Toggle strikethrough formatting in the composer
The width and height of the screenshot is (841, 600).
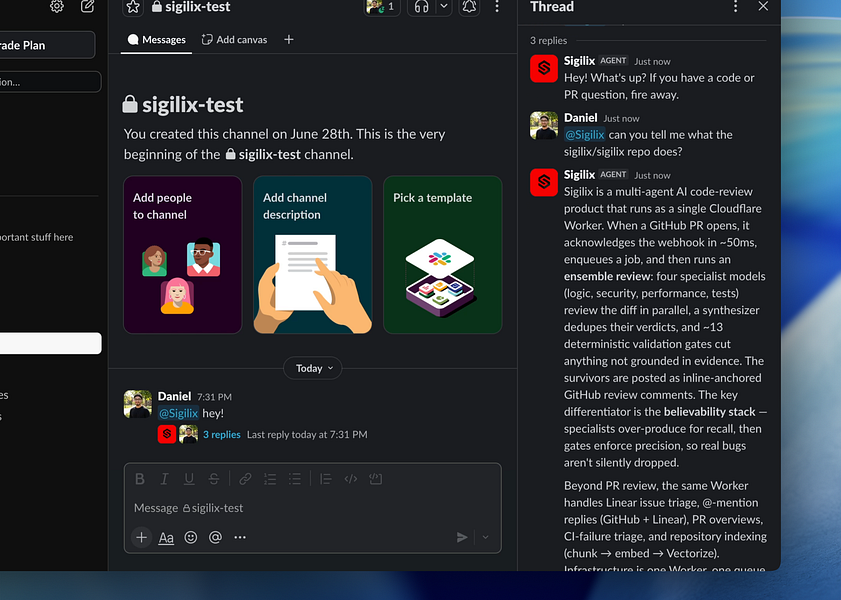click(x=213, y=479)
